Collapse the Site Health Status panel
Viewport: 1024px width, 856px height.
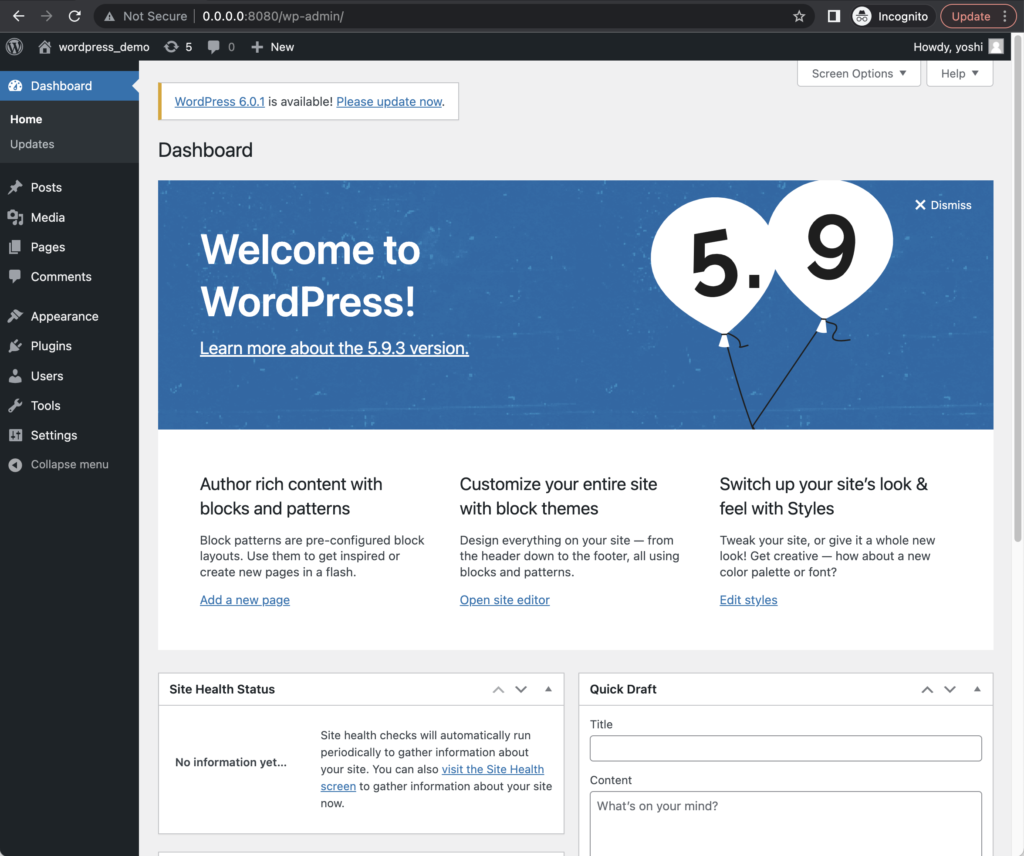tap(549, 690)
